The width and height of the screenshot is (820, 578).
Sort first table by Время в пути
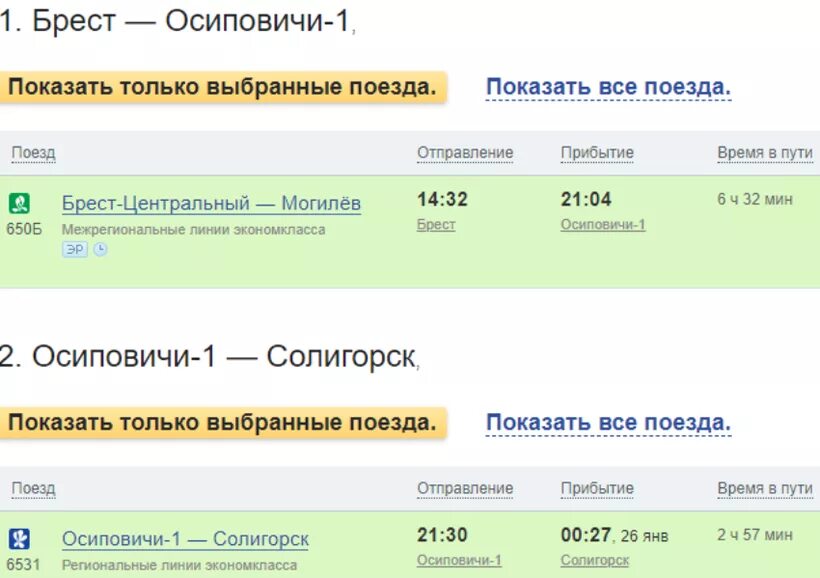pyautogui.click(x=765, y=153)
